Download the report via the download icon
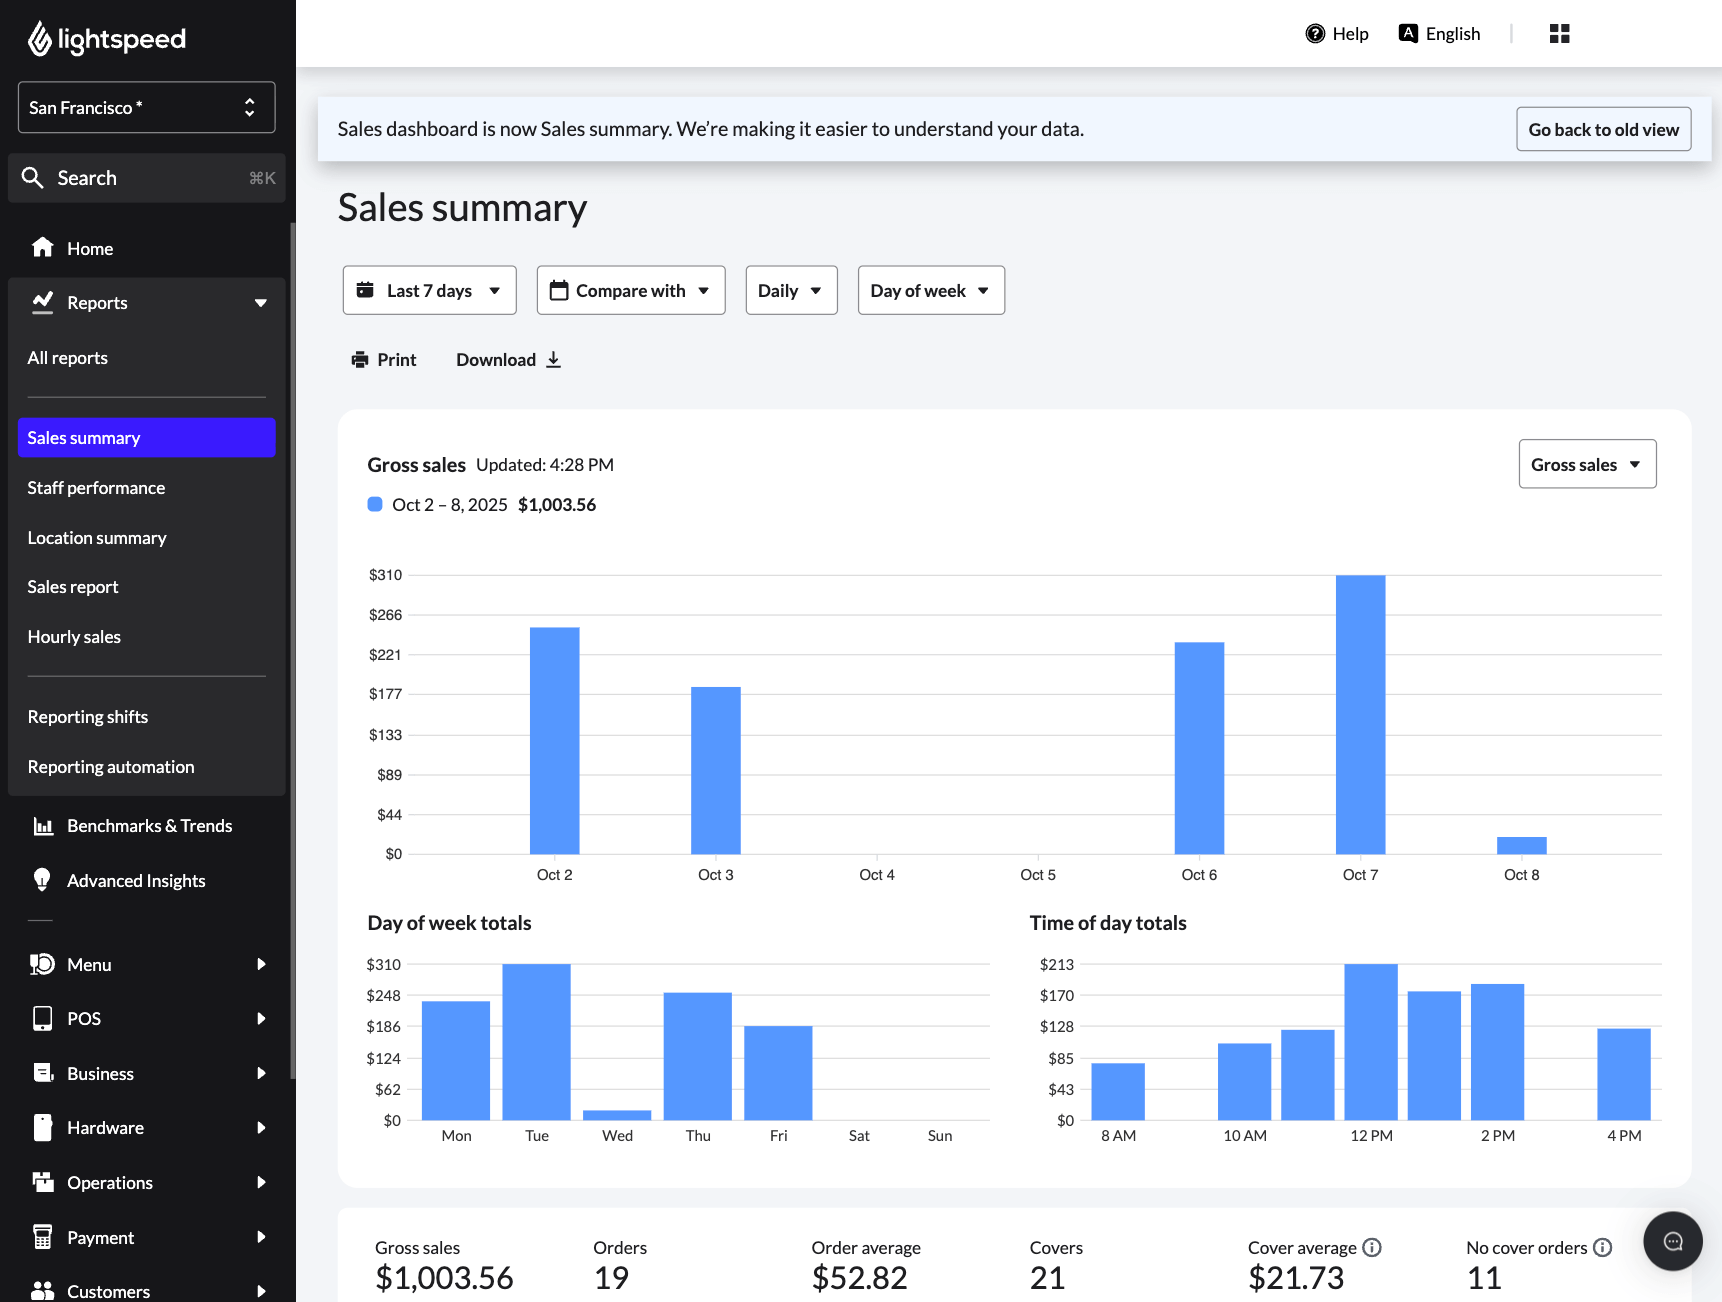 pos(554,359)
